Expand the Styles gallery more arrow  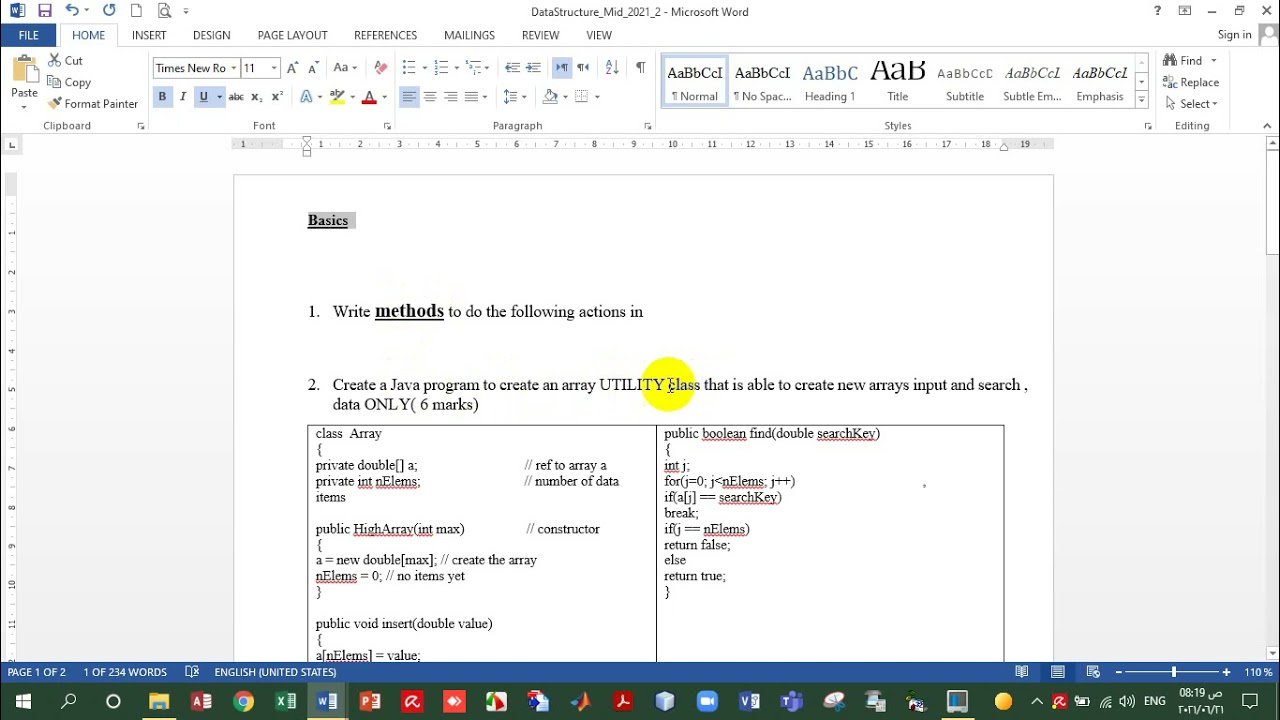click(1141, 100)
